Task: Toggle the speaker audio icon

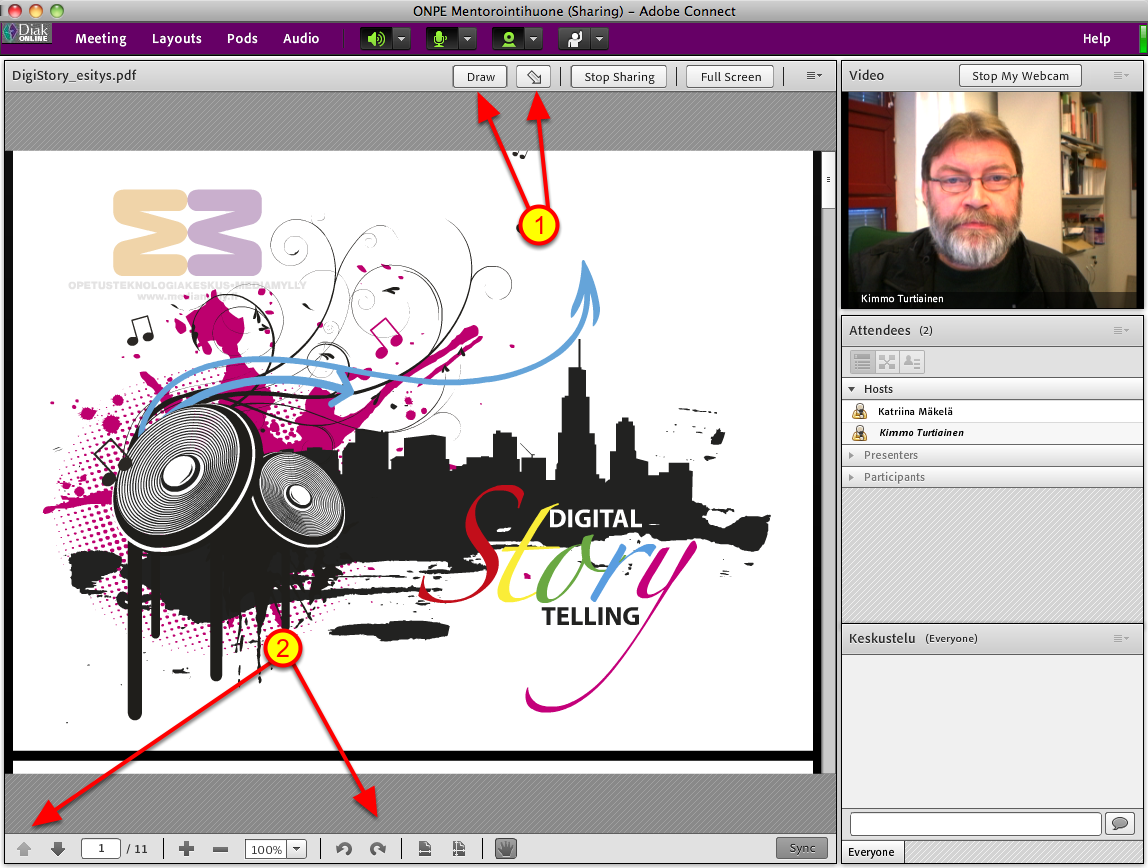Action: click(x=376, y=39)
